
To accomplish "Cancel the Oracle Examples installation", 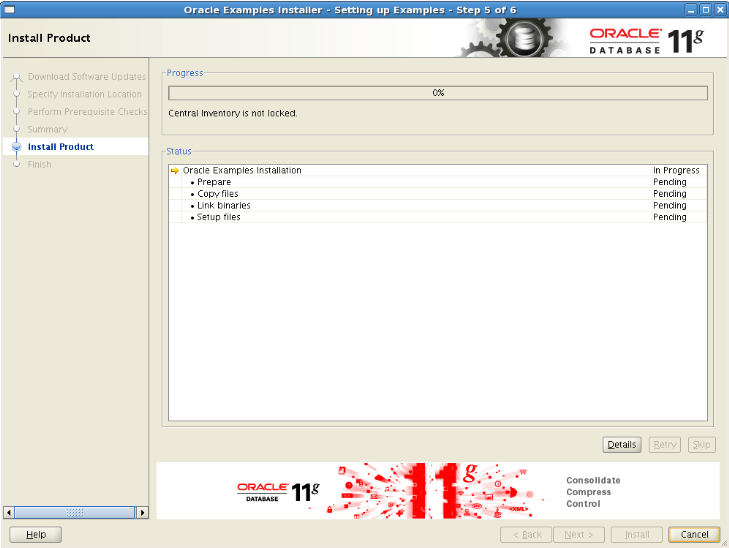I will point(694,535).
